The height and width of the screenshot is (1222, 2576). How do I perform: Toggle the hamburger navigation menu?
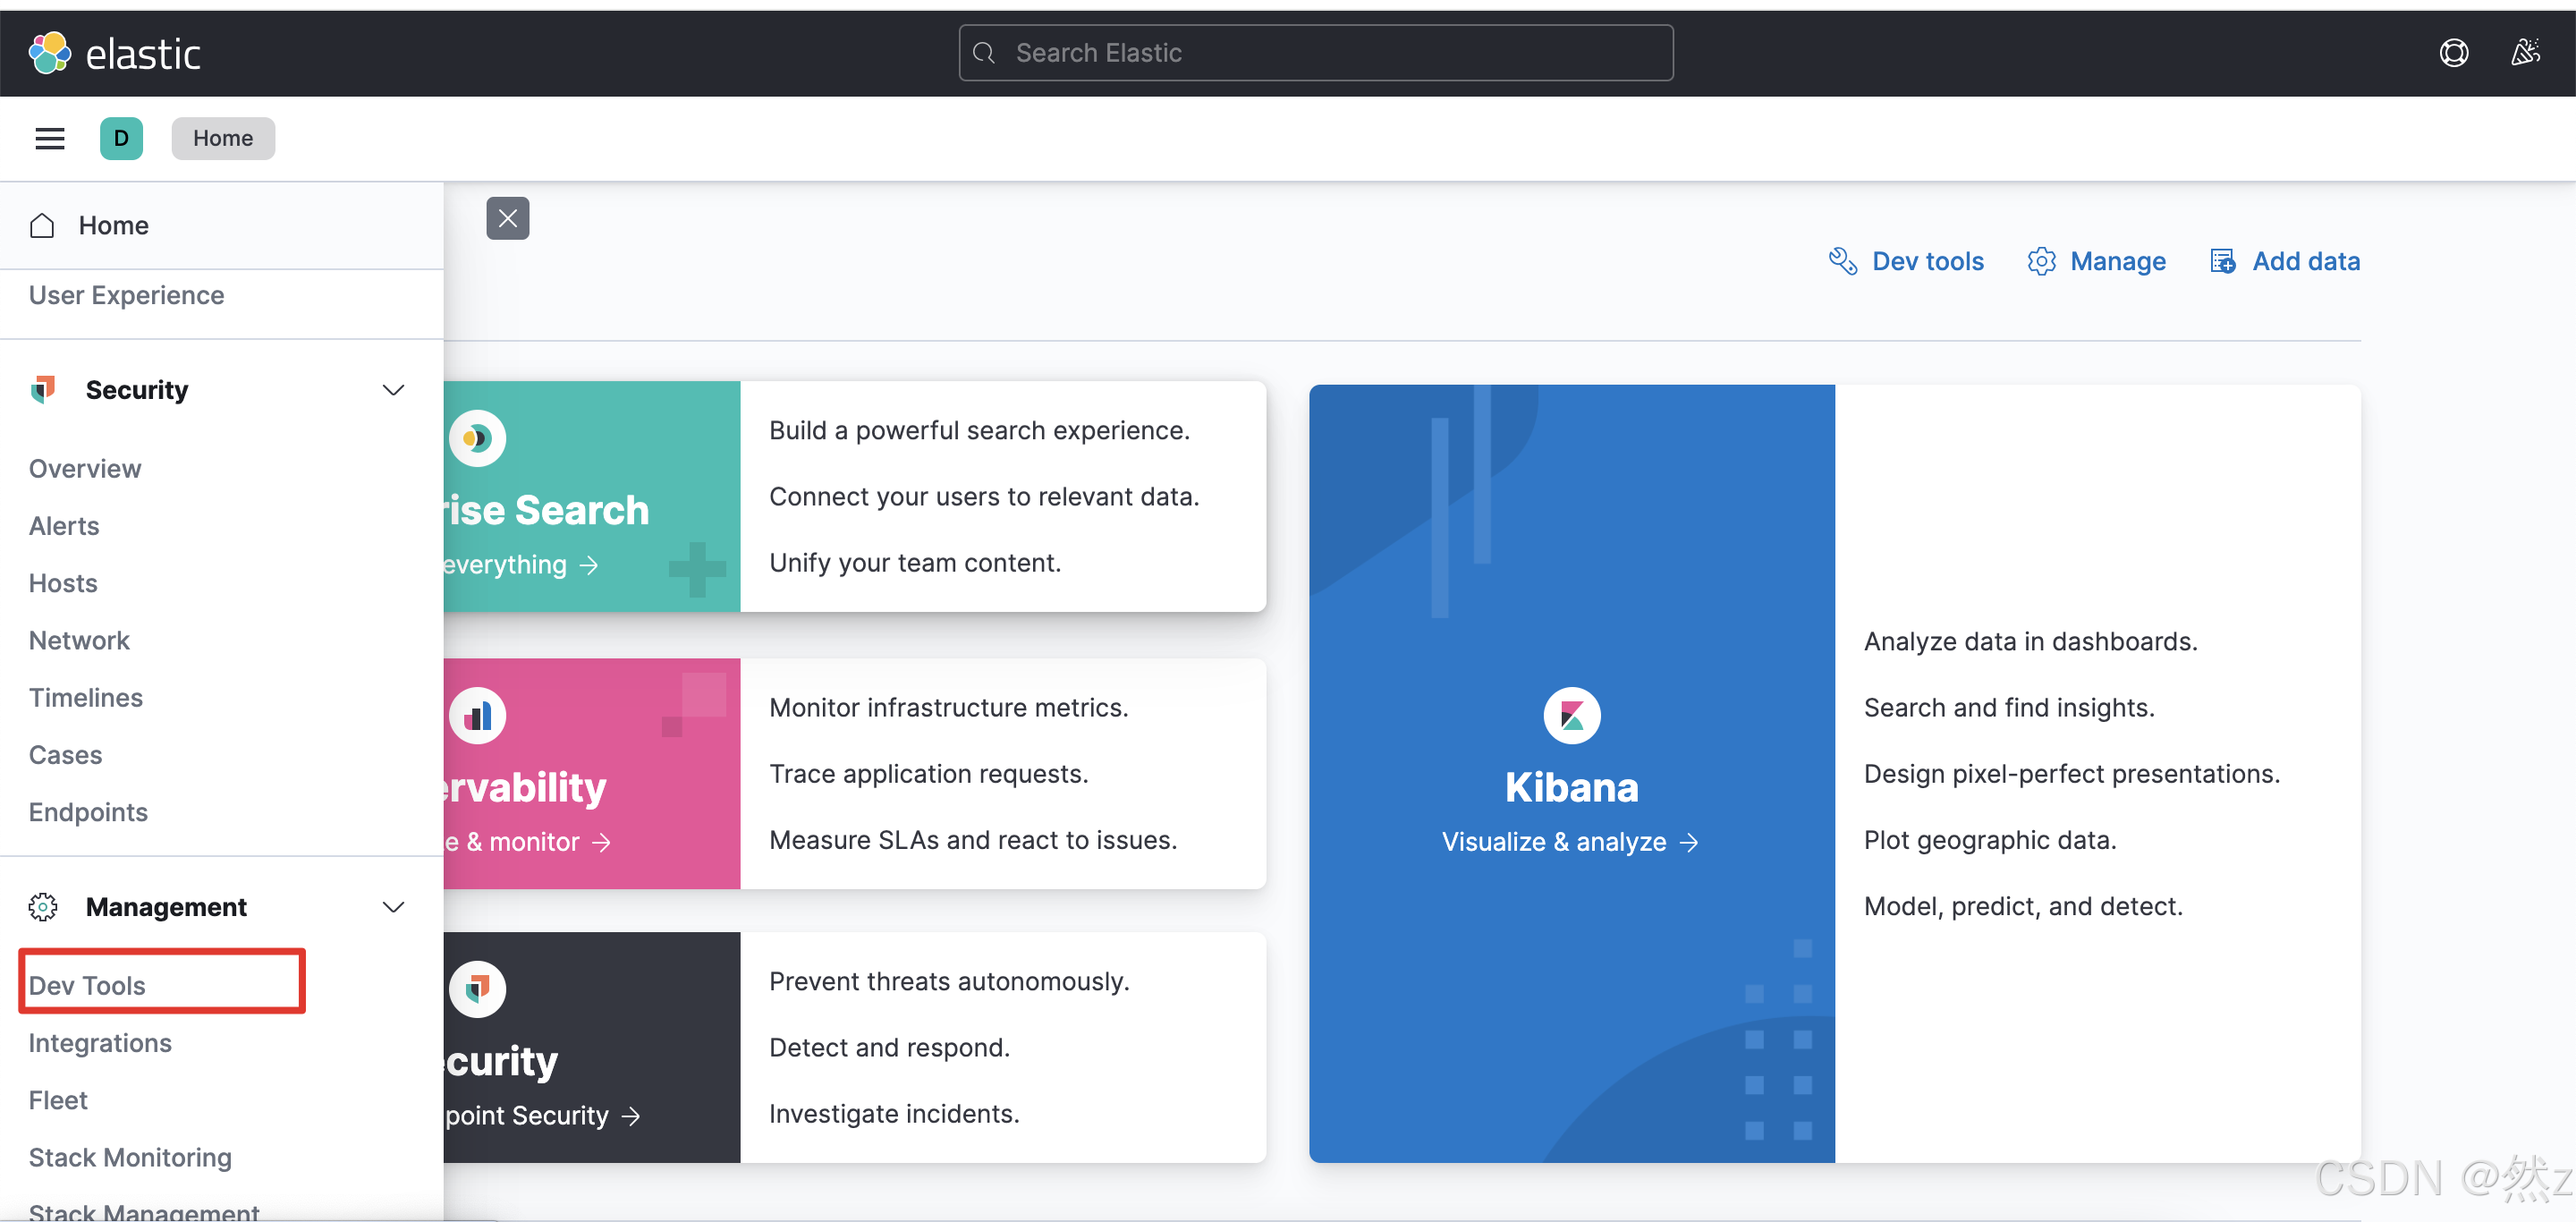click(49, 138)
